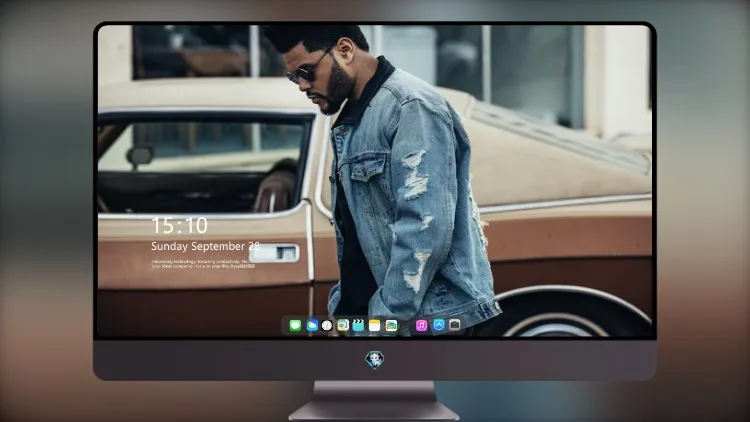Click the 15:10 clock widget
This screenshot has width=750, height=422.
coord(180,225)
